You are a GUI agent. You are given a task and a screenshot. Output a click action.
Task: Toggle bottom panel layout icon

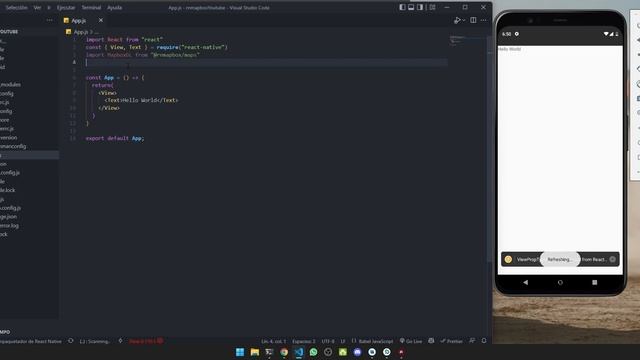[x=411, y=7]
